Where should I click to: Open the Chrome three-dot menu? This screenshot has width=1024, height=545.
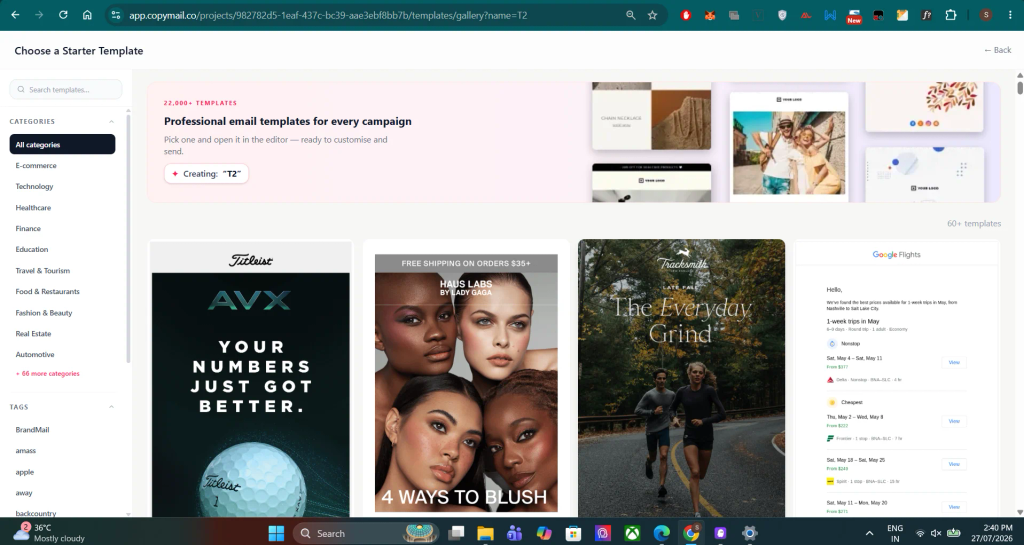(x=1010, y=15)
